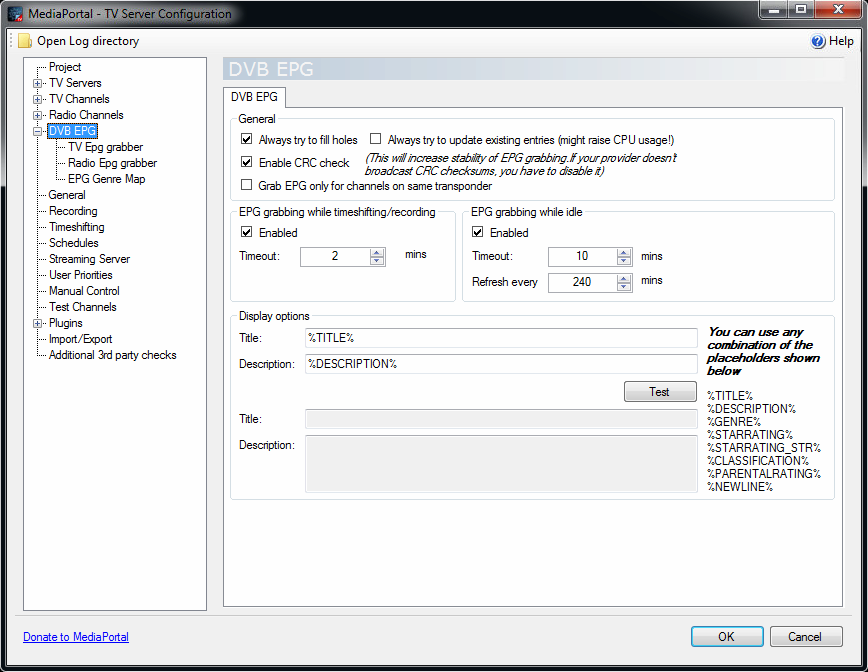Select Schedules in the tree
This screenshot has width=868, height=672.
(74, 244)
